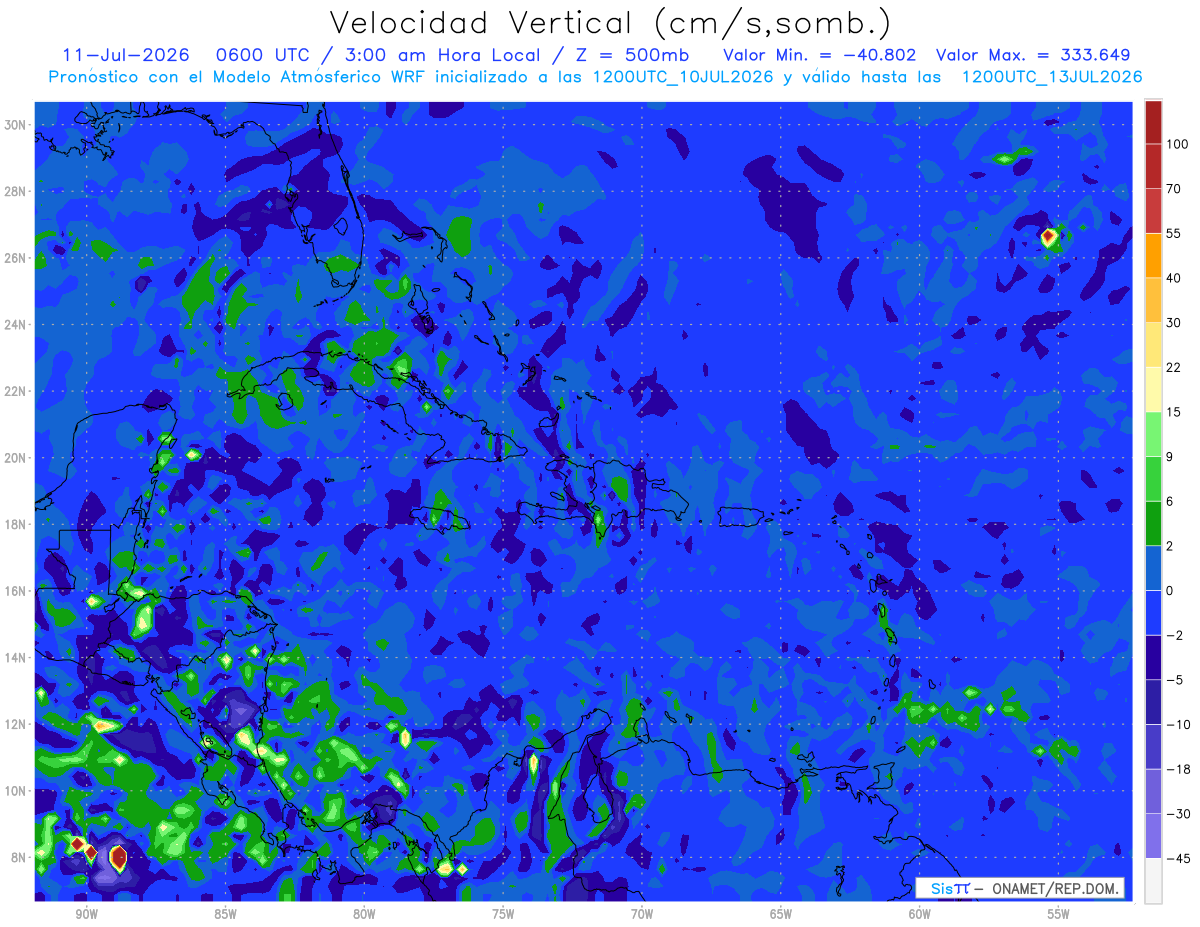Pick yellow swatch between 22 and 30
Screen dimensions: 1200x927
pyautogui.click(x=1153, y=345)
